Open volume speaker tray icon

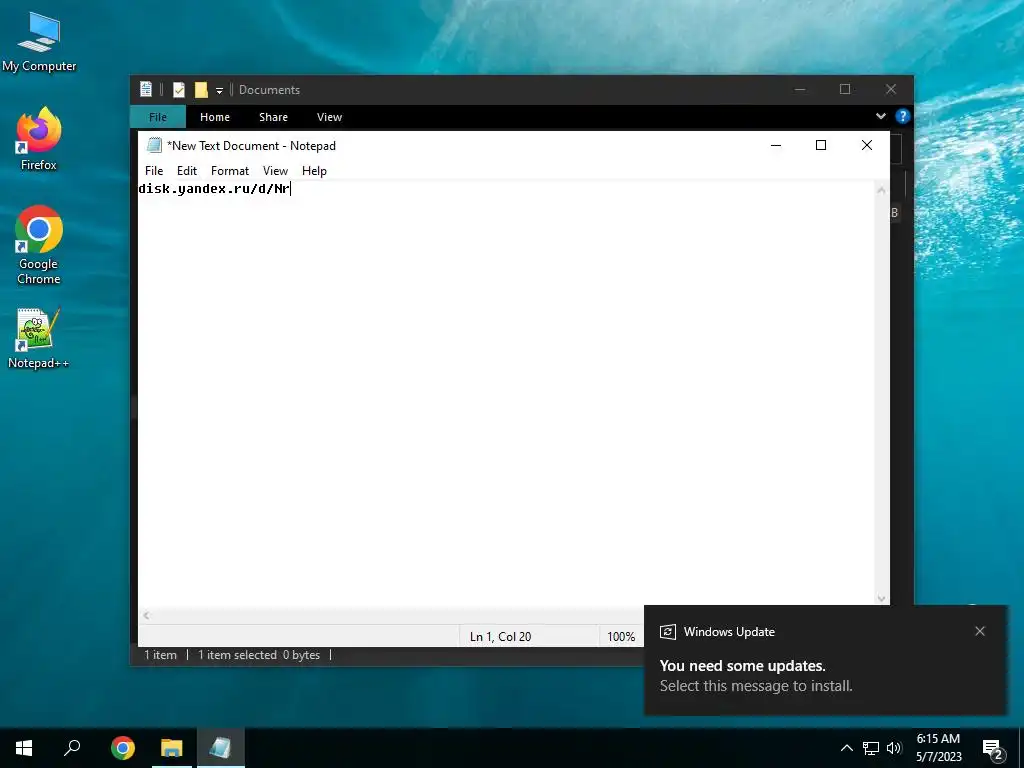894,748
